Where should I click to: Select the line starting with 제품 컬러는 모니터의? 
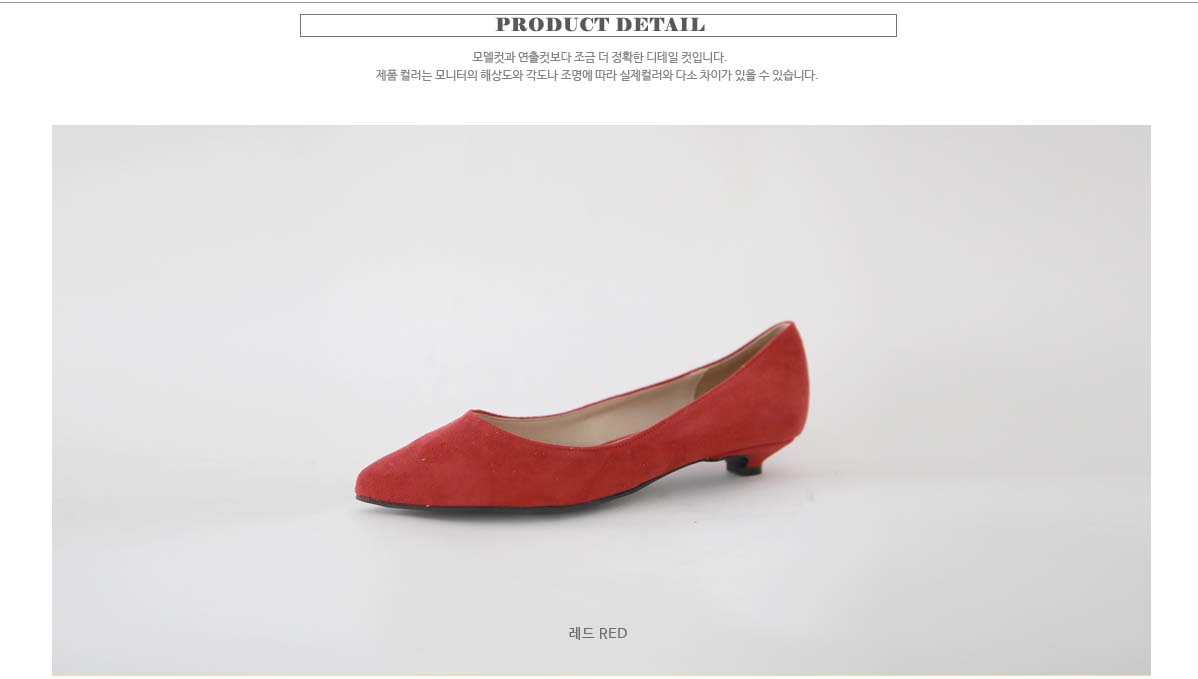(597, 75)
